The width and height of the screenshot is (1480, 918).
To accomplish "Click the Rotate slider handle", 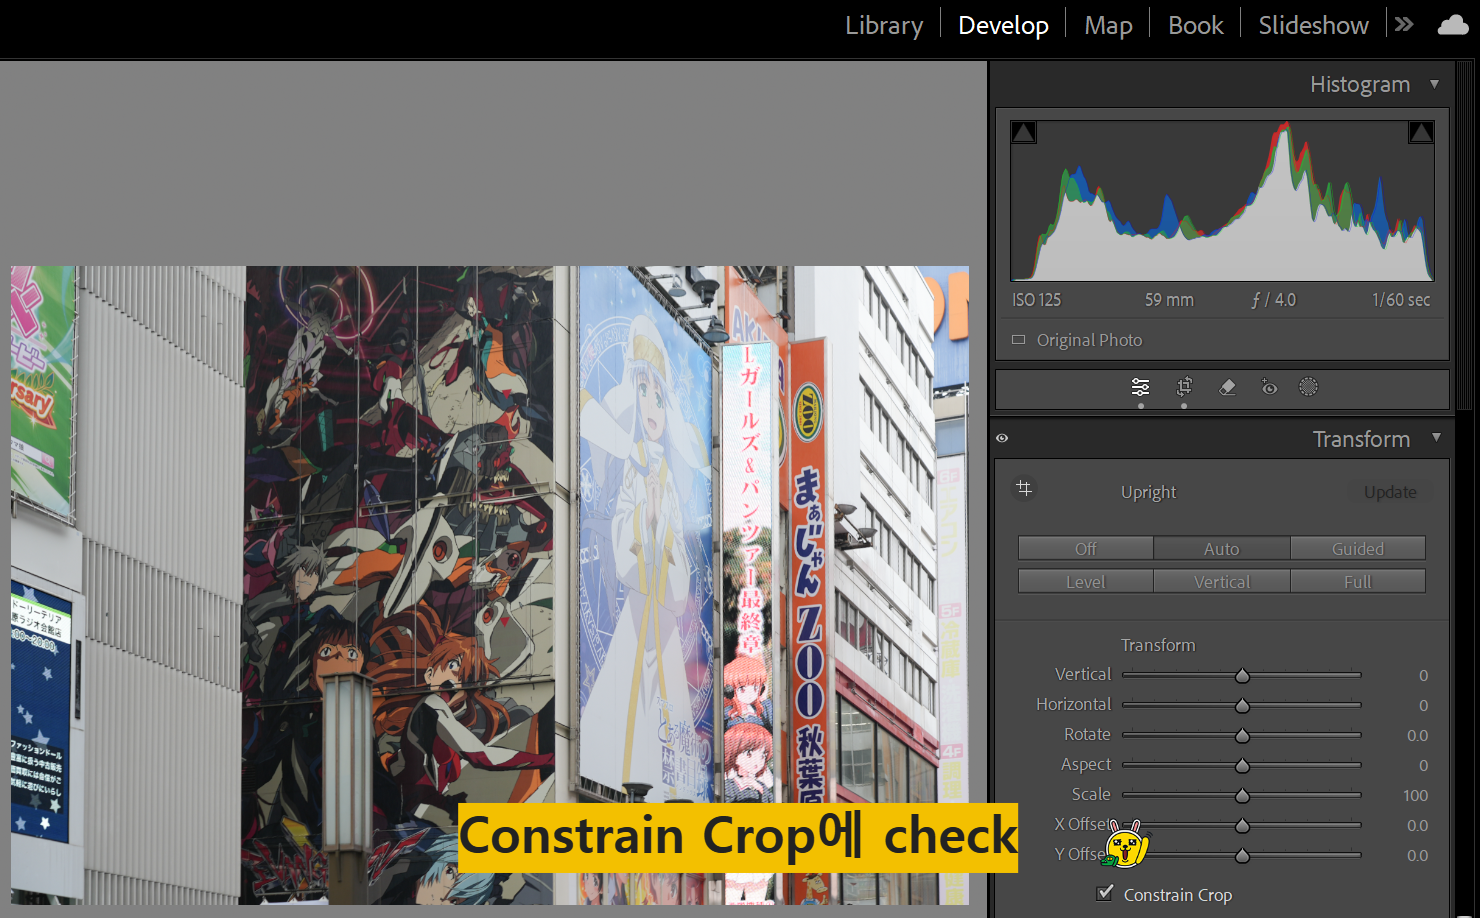I will [x=1242, y=735].
